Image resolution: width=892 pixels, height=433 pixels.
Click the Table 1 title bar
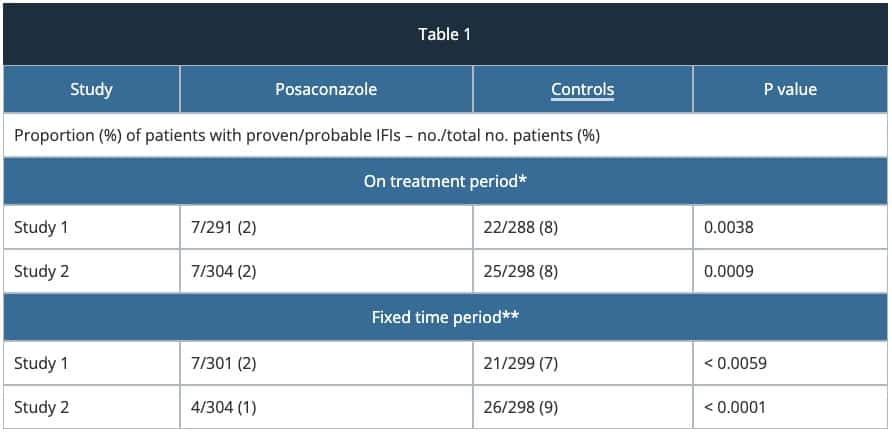[x=445, y=34]
